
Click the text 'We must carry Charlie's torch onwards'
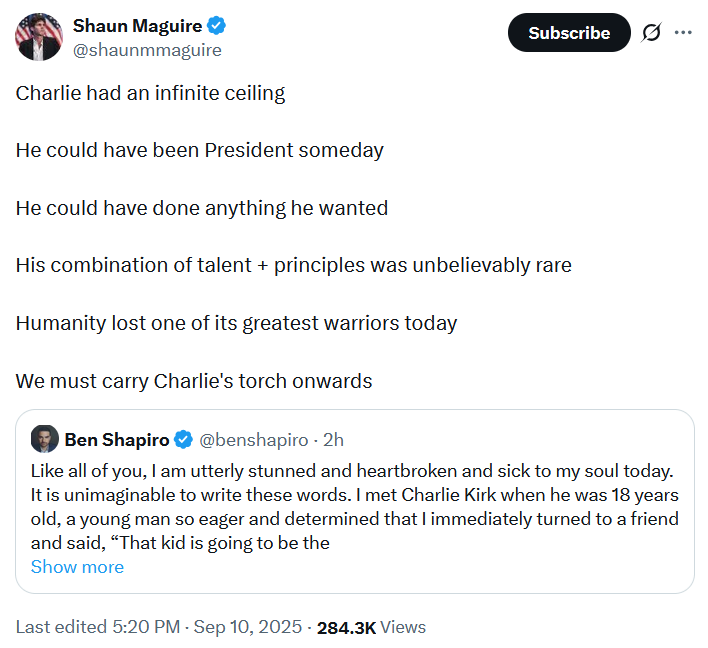pyautogui.click(x=194, y=381)
